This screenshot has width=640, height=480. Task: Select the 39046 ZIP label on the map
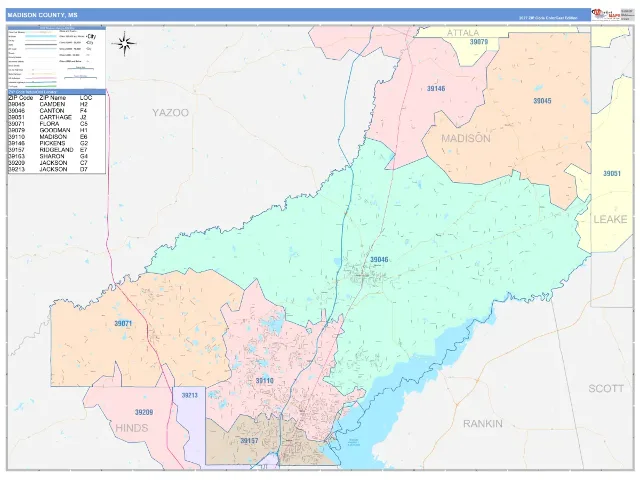point(379,260)
